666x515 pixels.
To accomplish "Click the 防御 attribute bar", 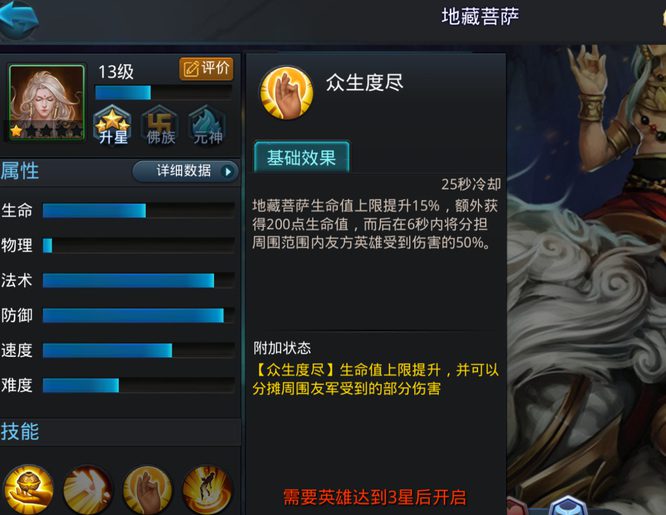I will (x=138, y=316).
